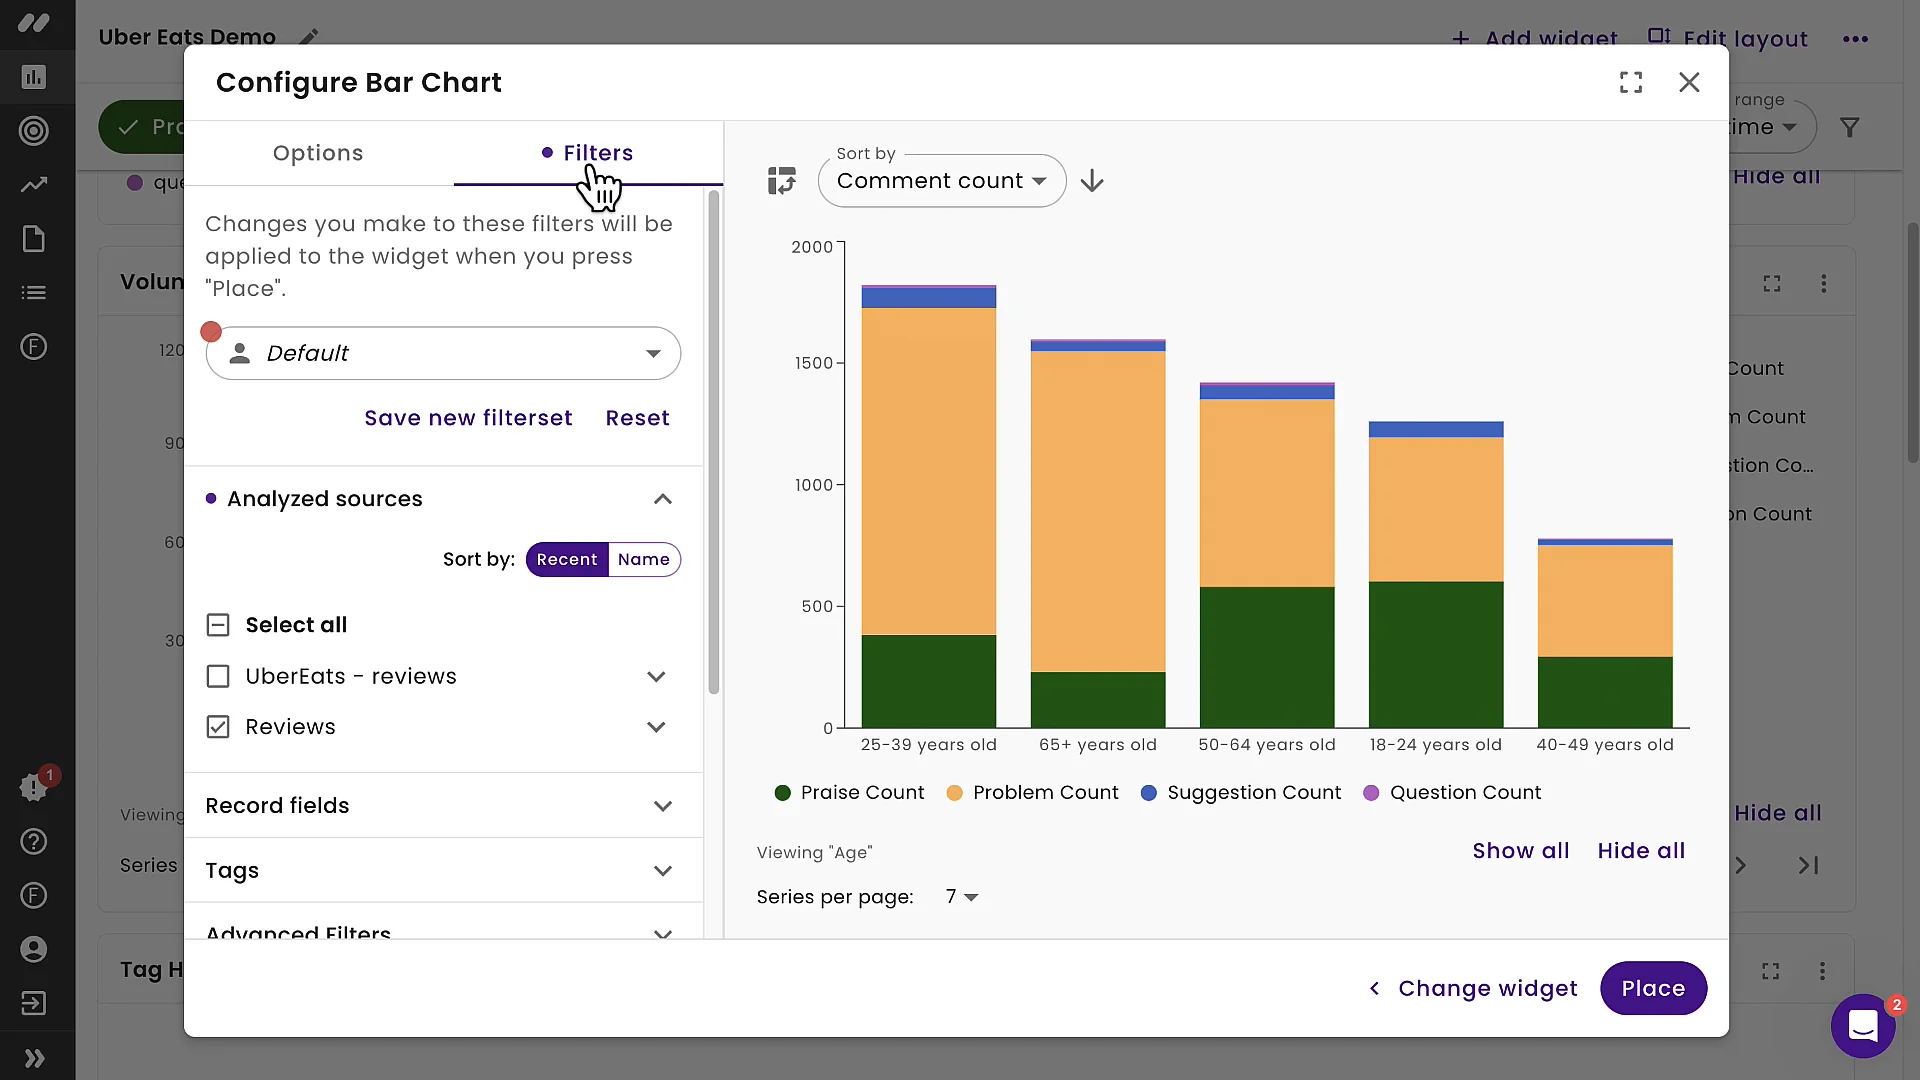
Task: Expand the Configure Bar Chart dialog to fullscreen
Action: click(x=1631, y=82)
